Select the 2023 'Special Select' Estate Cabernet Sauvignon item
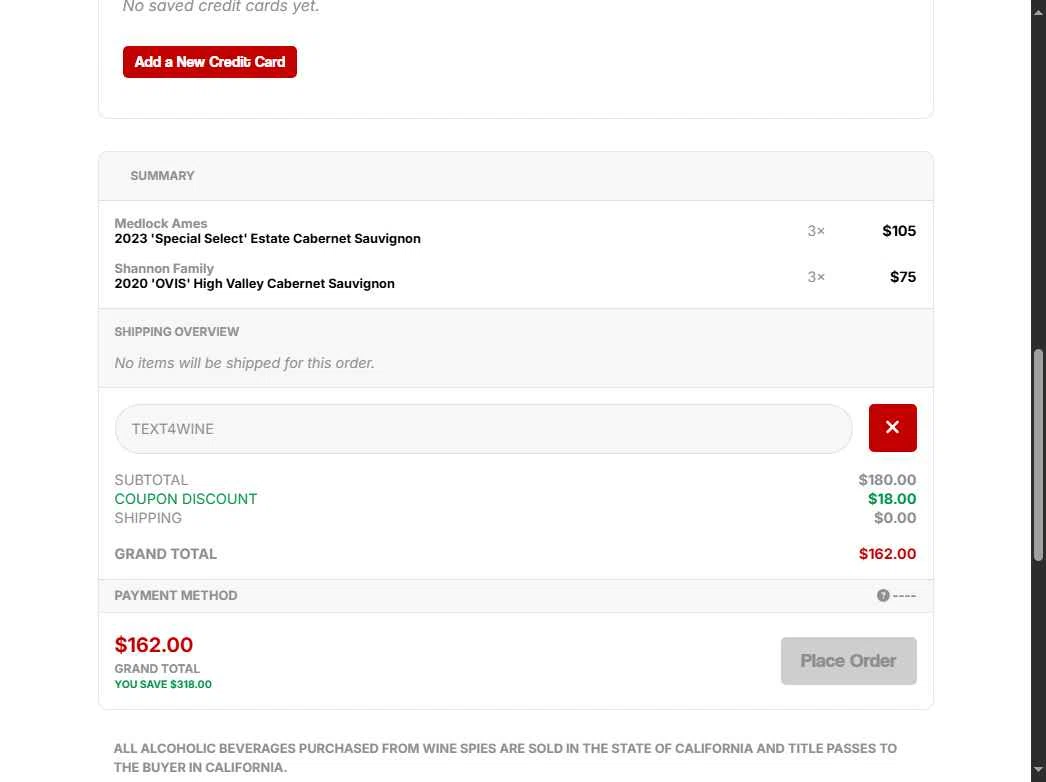The image size is (1046, 782). 268,238
